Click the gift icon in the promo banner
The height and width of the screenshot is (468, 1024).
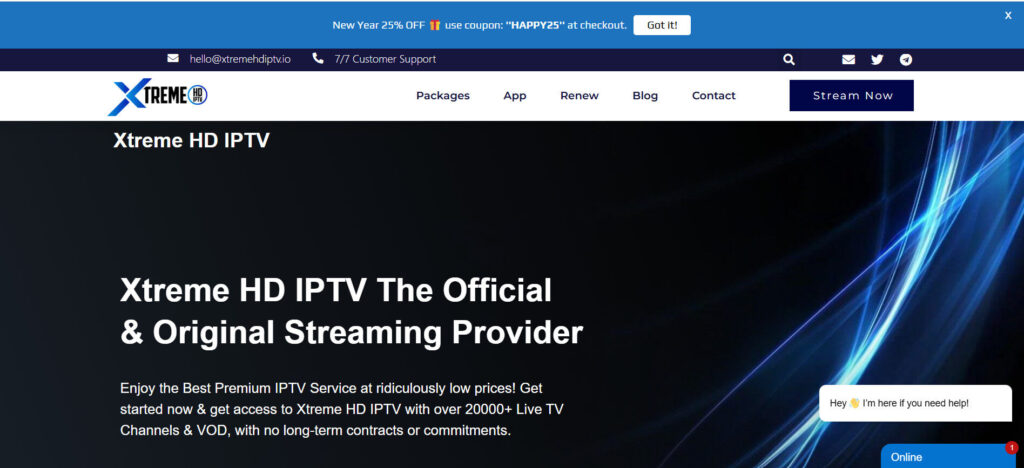click(435, 25)
